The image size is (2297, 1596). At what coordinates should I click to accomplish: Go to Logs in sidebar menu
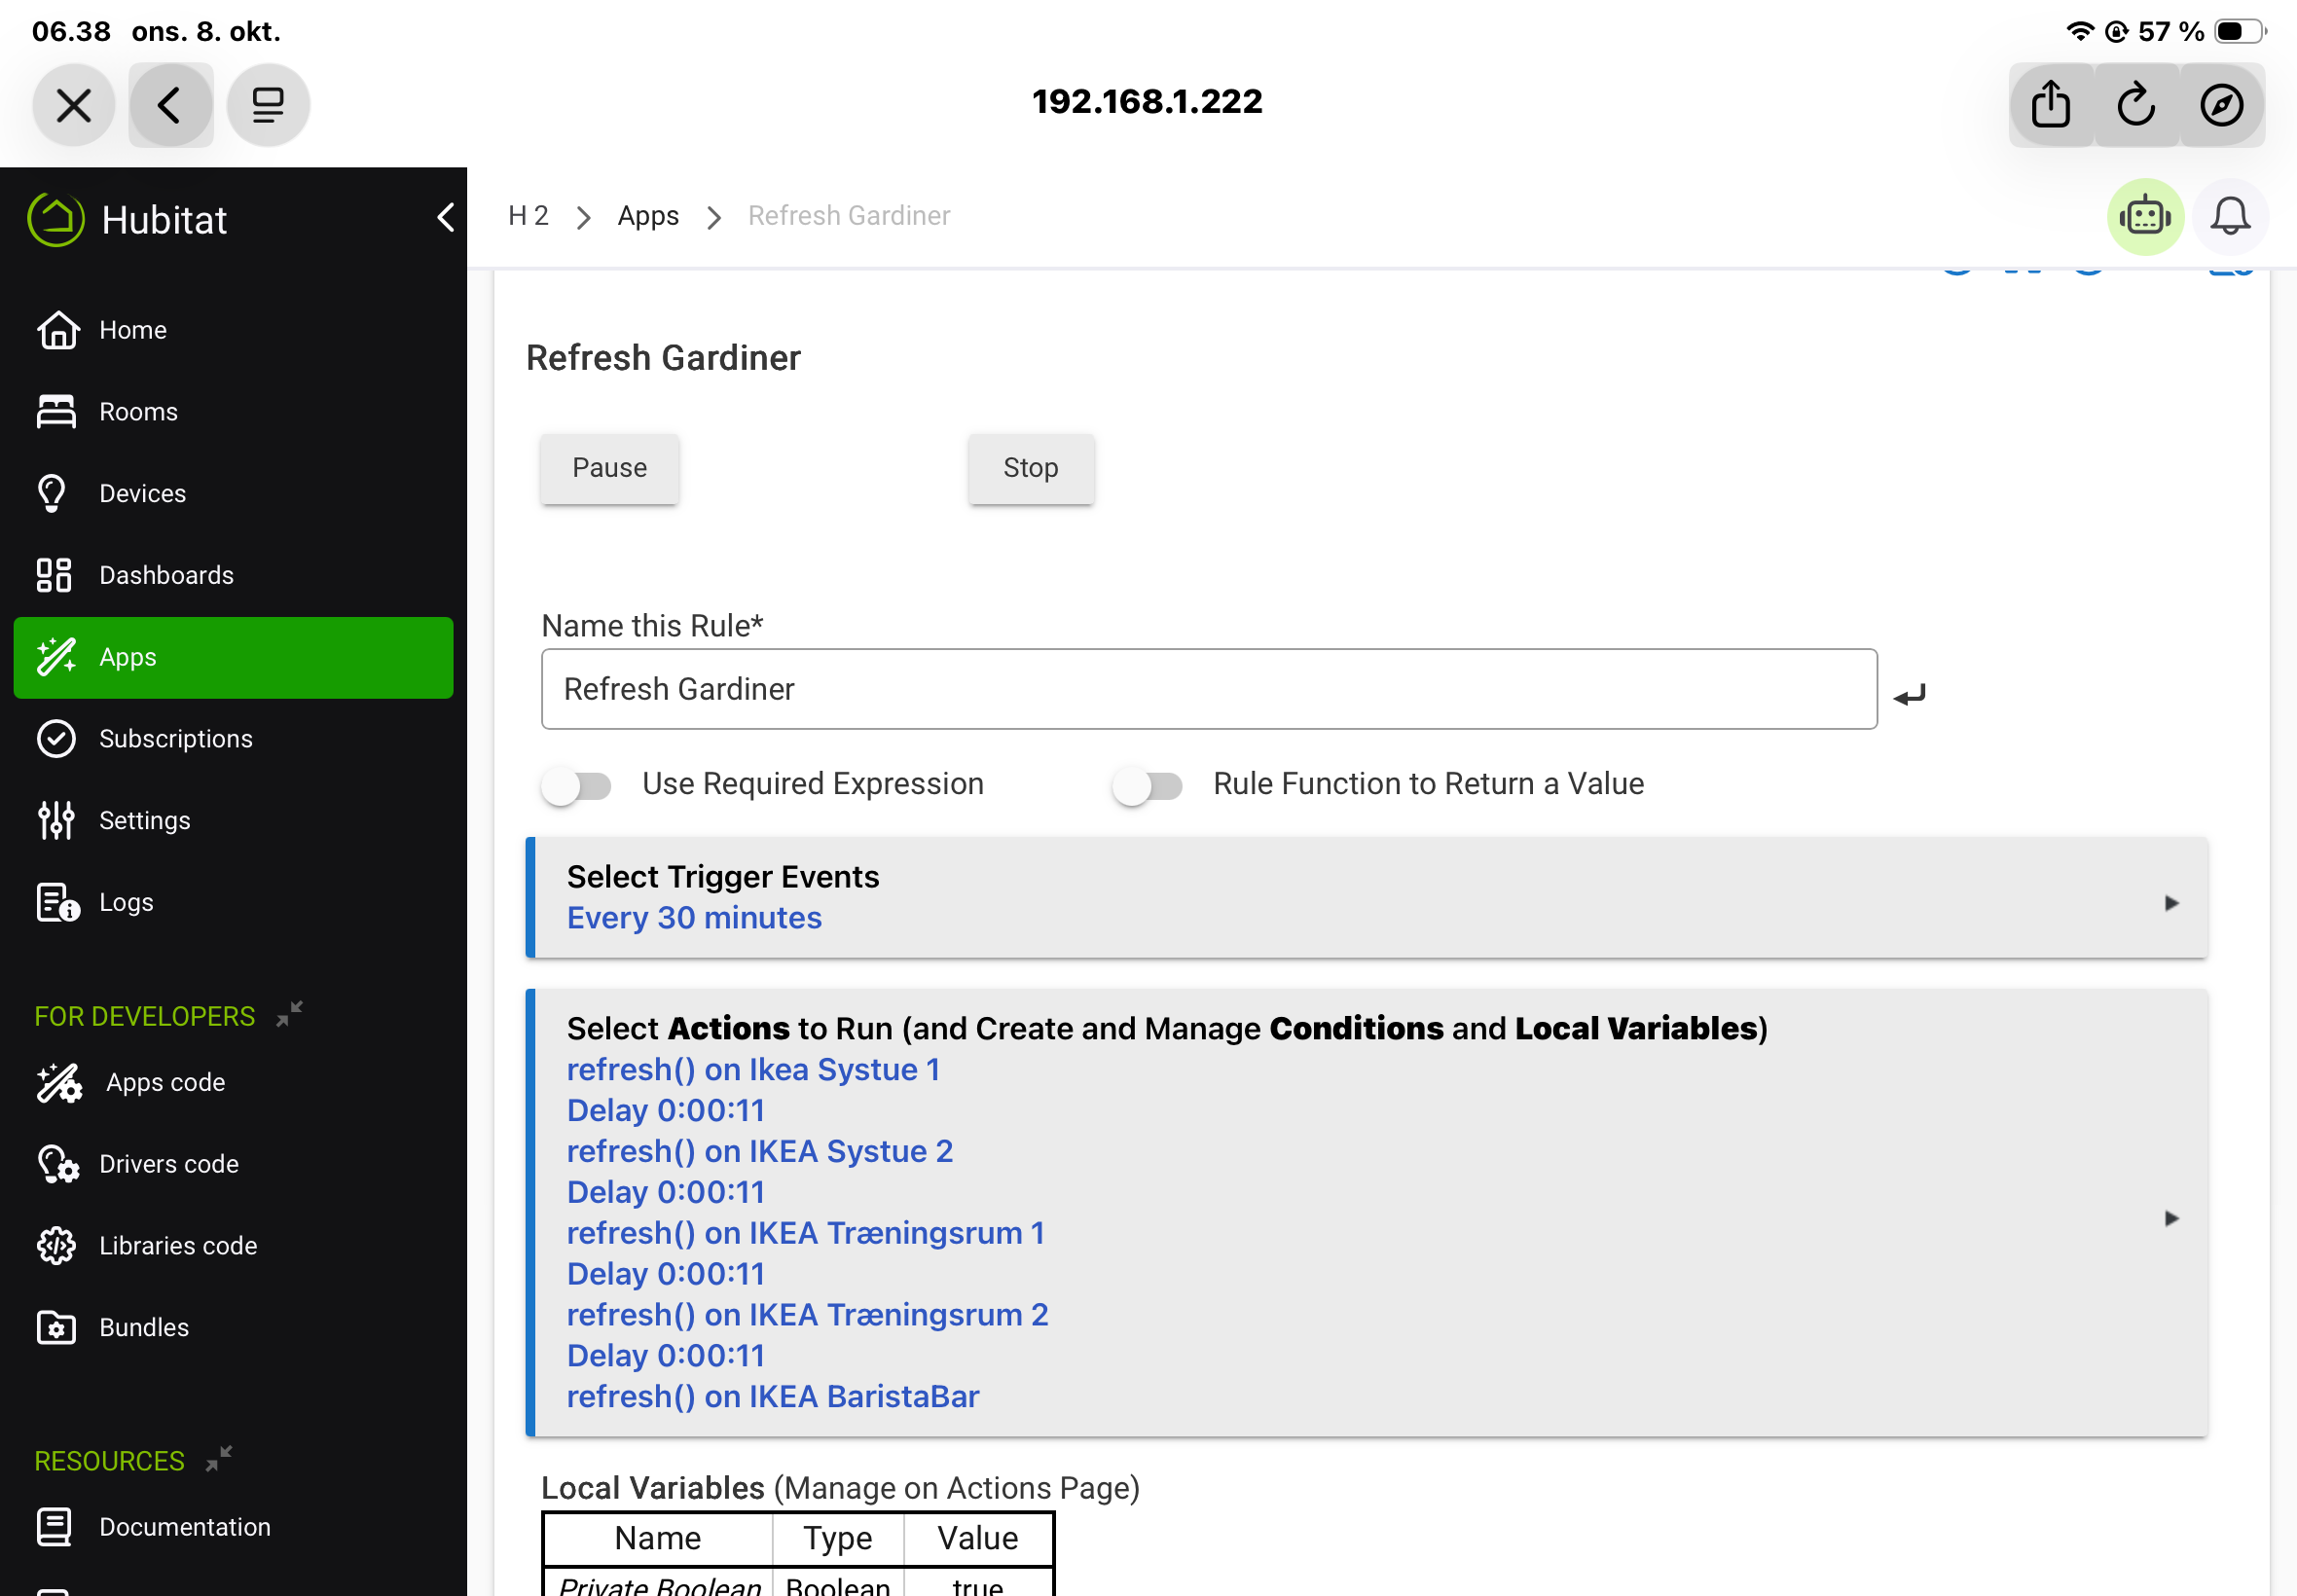tap(126, 902)
